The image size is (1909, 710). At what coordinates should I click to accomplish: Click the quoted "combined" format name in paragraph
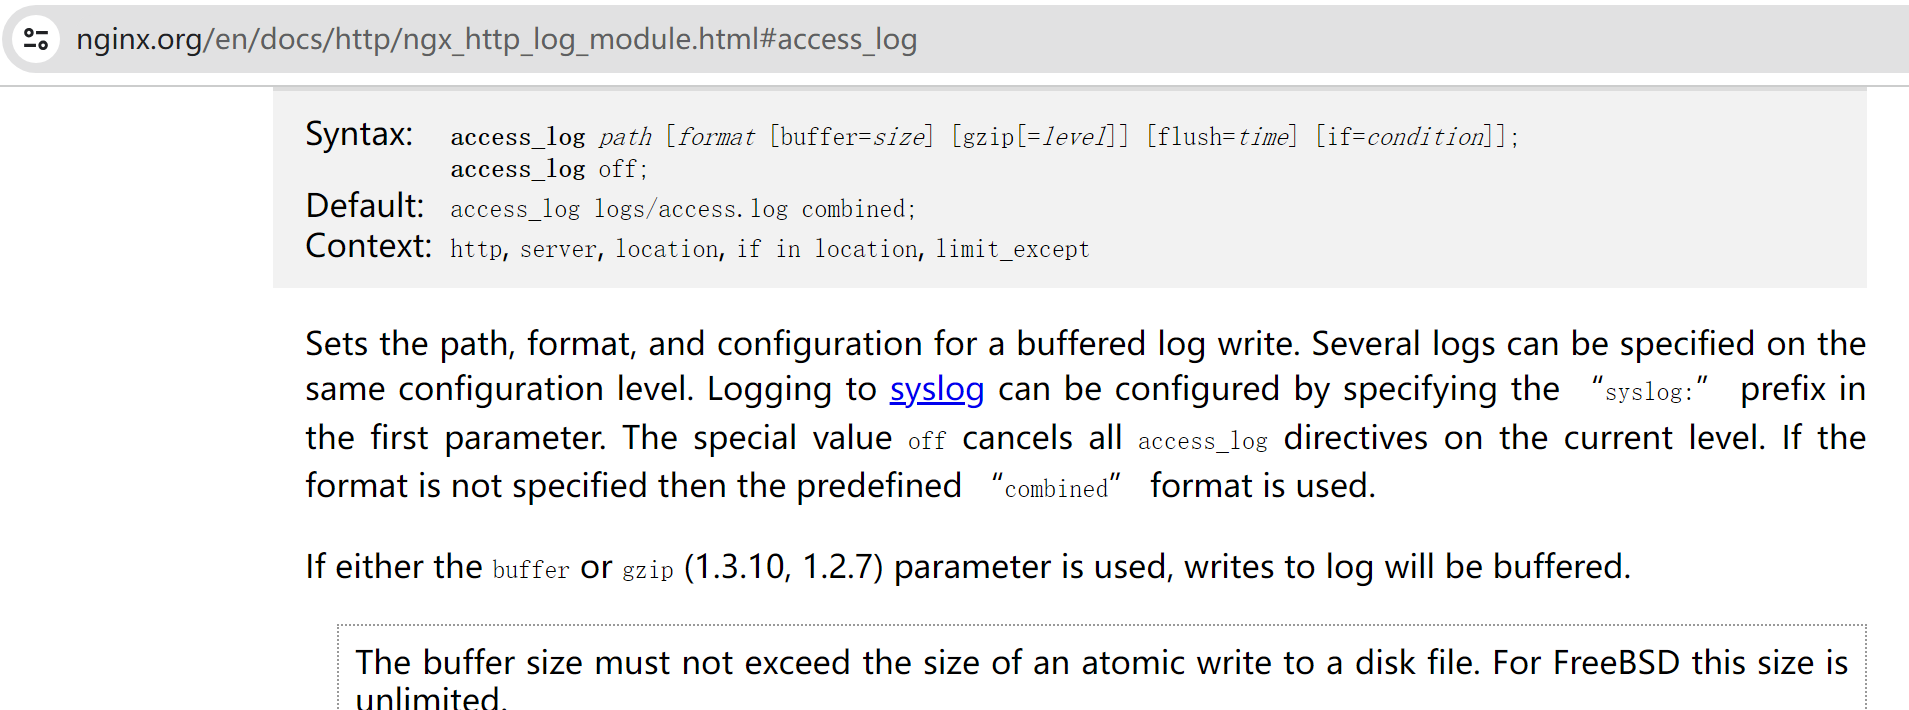1056,489
